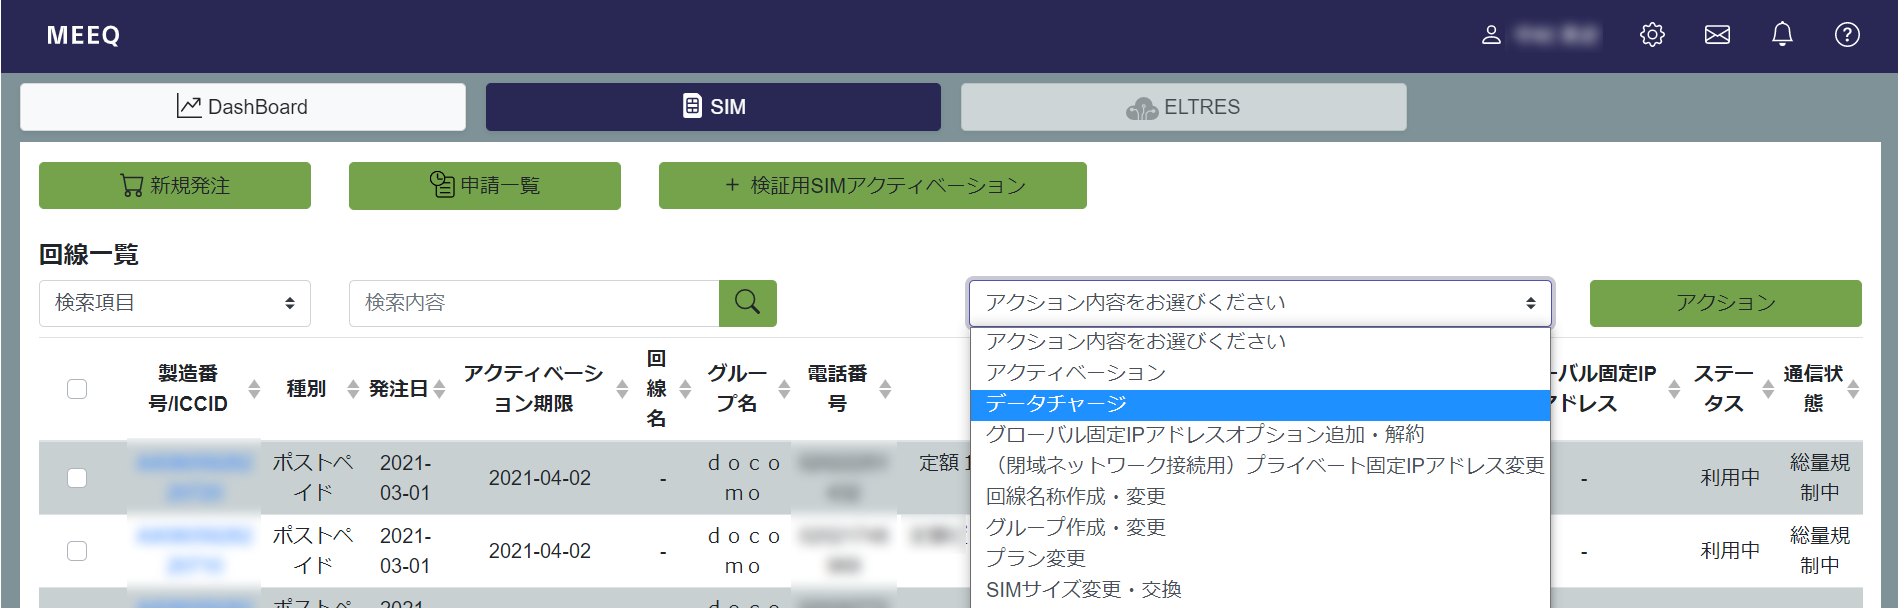The height and width of the screenshot is (608, 1899).
Task: Sort by 種別 column arrows
Action: [353, 389]
